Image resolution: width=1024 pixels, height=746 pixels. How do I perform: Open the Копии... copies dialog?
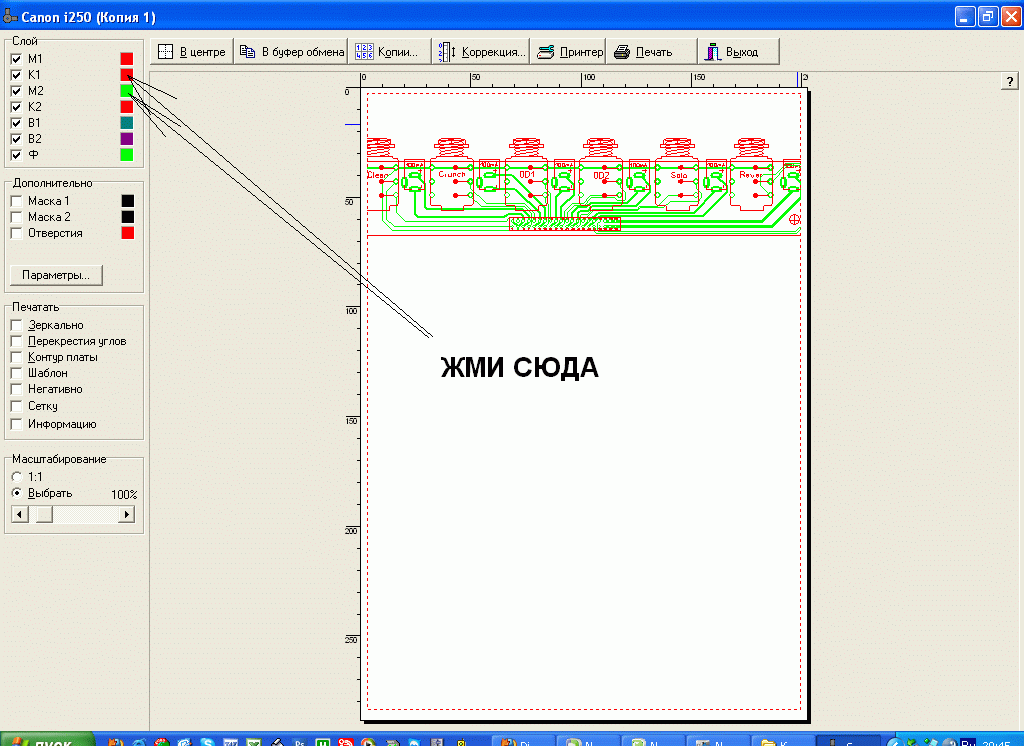[390, 52]
